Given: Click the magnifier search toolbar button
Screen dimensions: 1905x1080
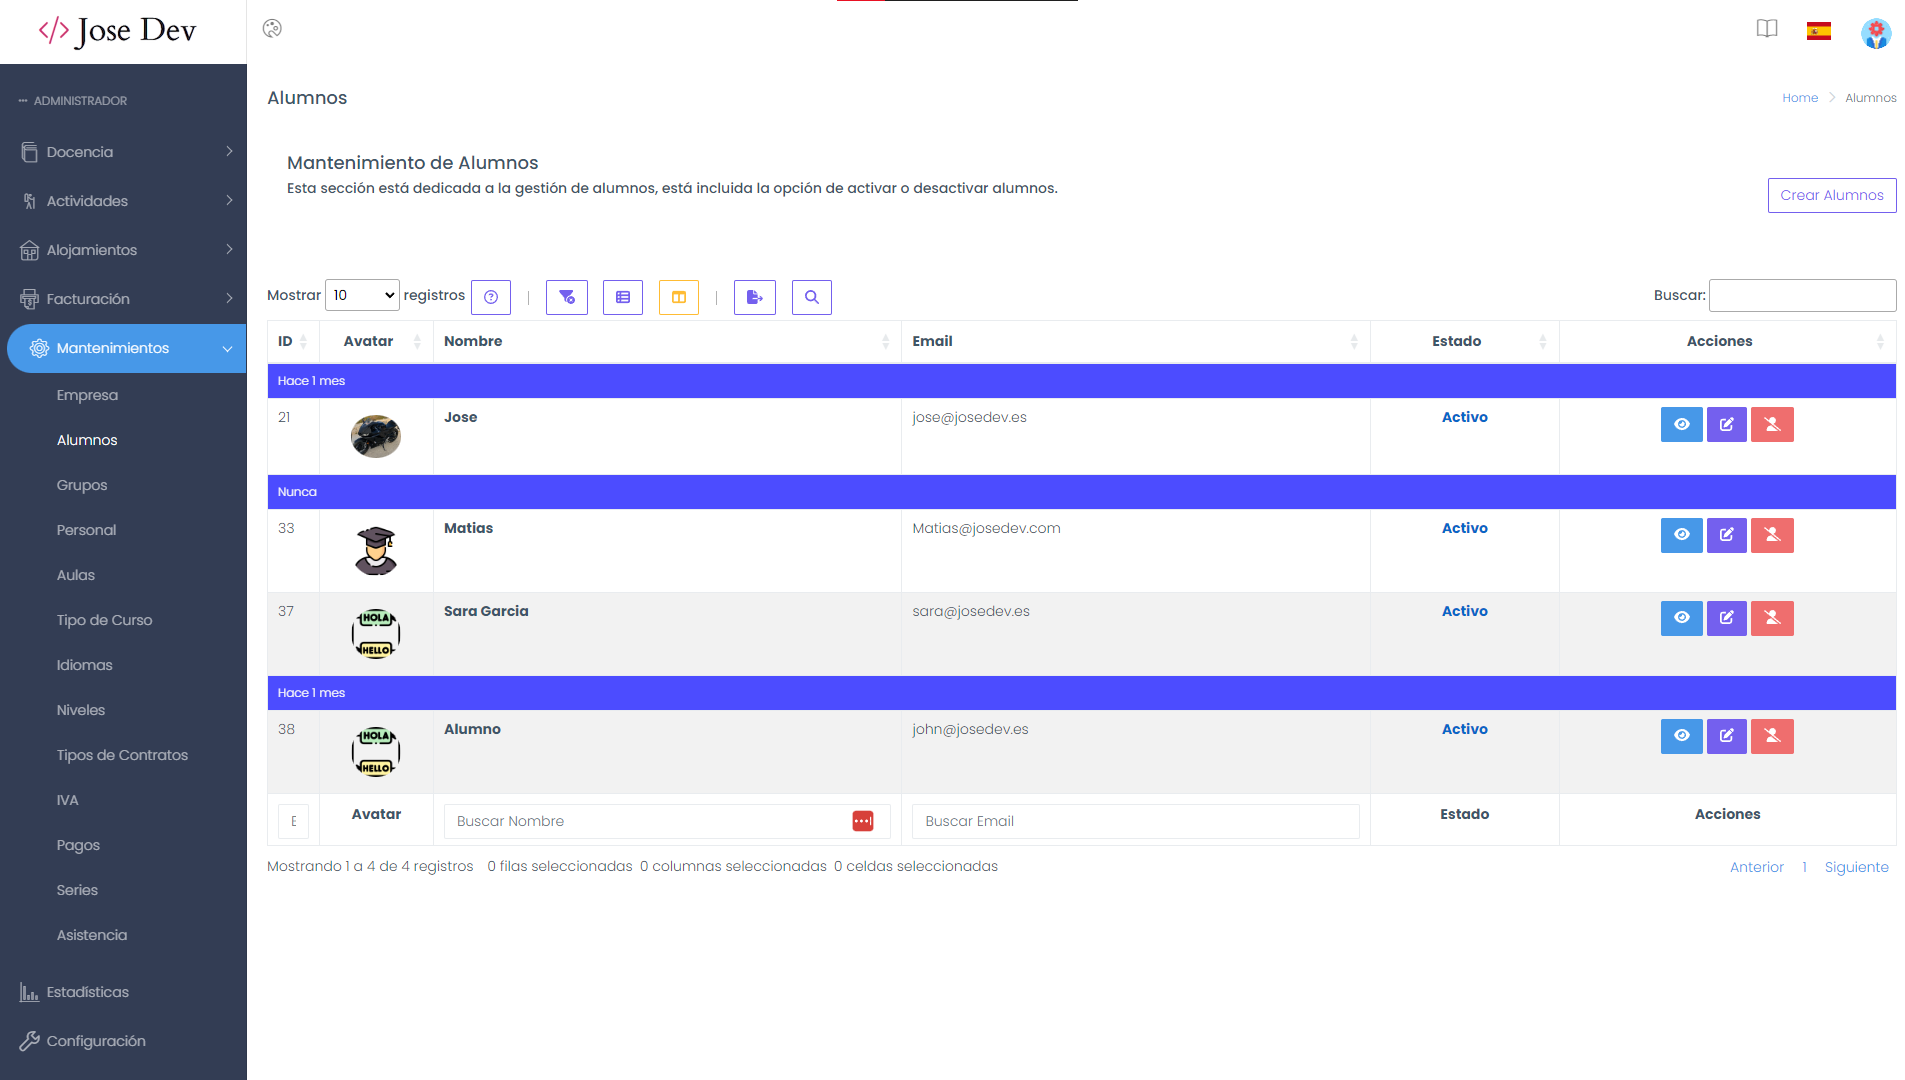Looking at the screenshot, I should point(812,297).
